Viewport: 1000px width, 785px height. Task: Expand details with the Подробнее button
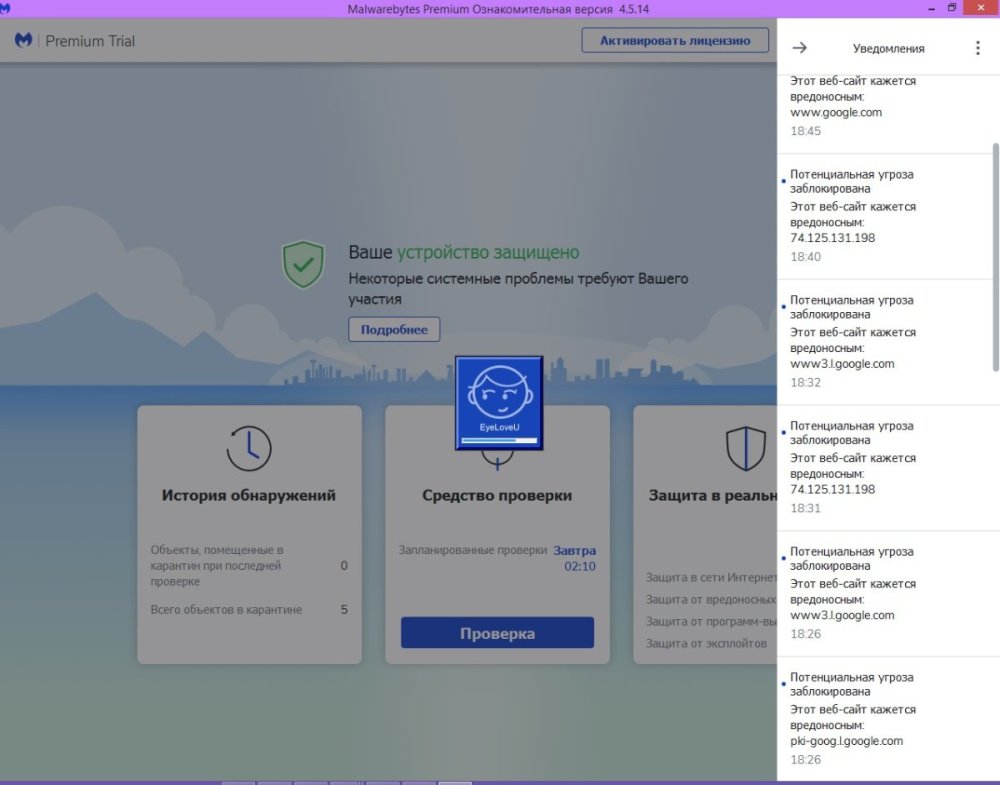393,329
